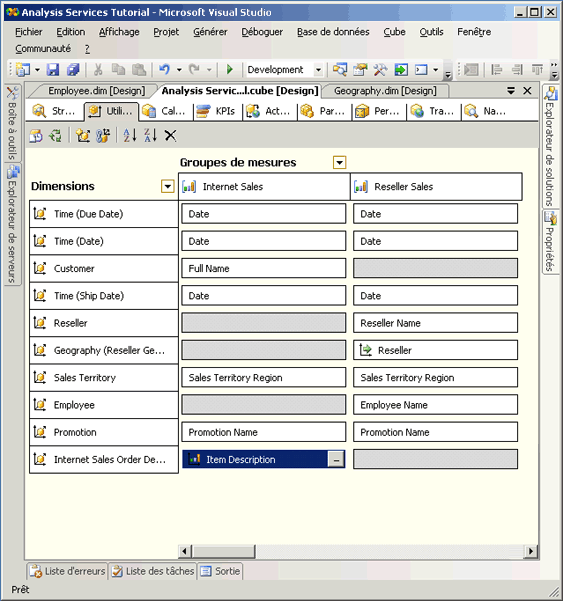This screenshot has width=563, height=601.
Task: Open the Boîte à outils side panel
Action: point(12,123)
